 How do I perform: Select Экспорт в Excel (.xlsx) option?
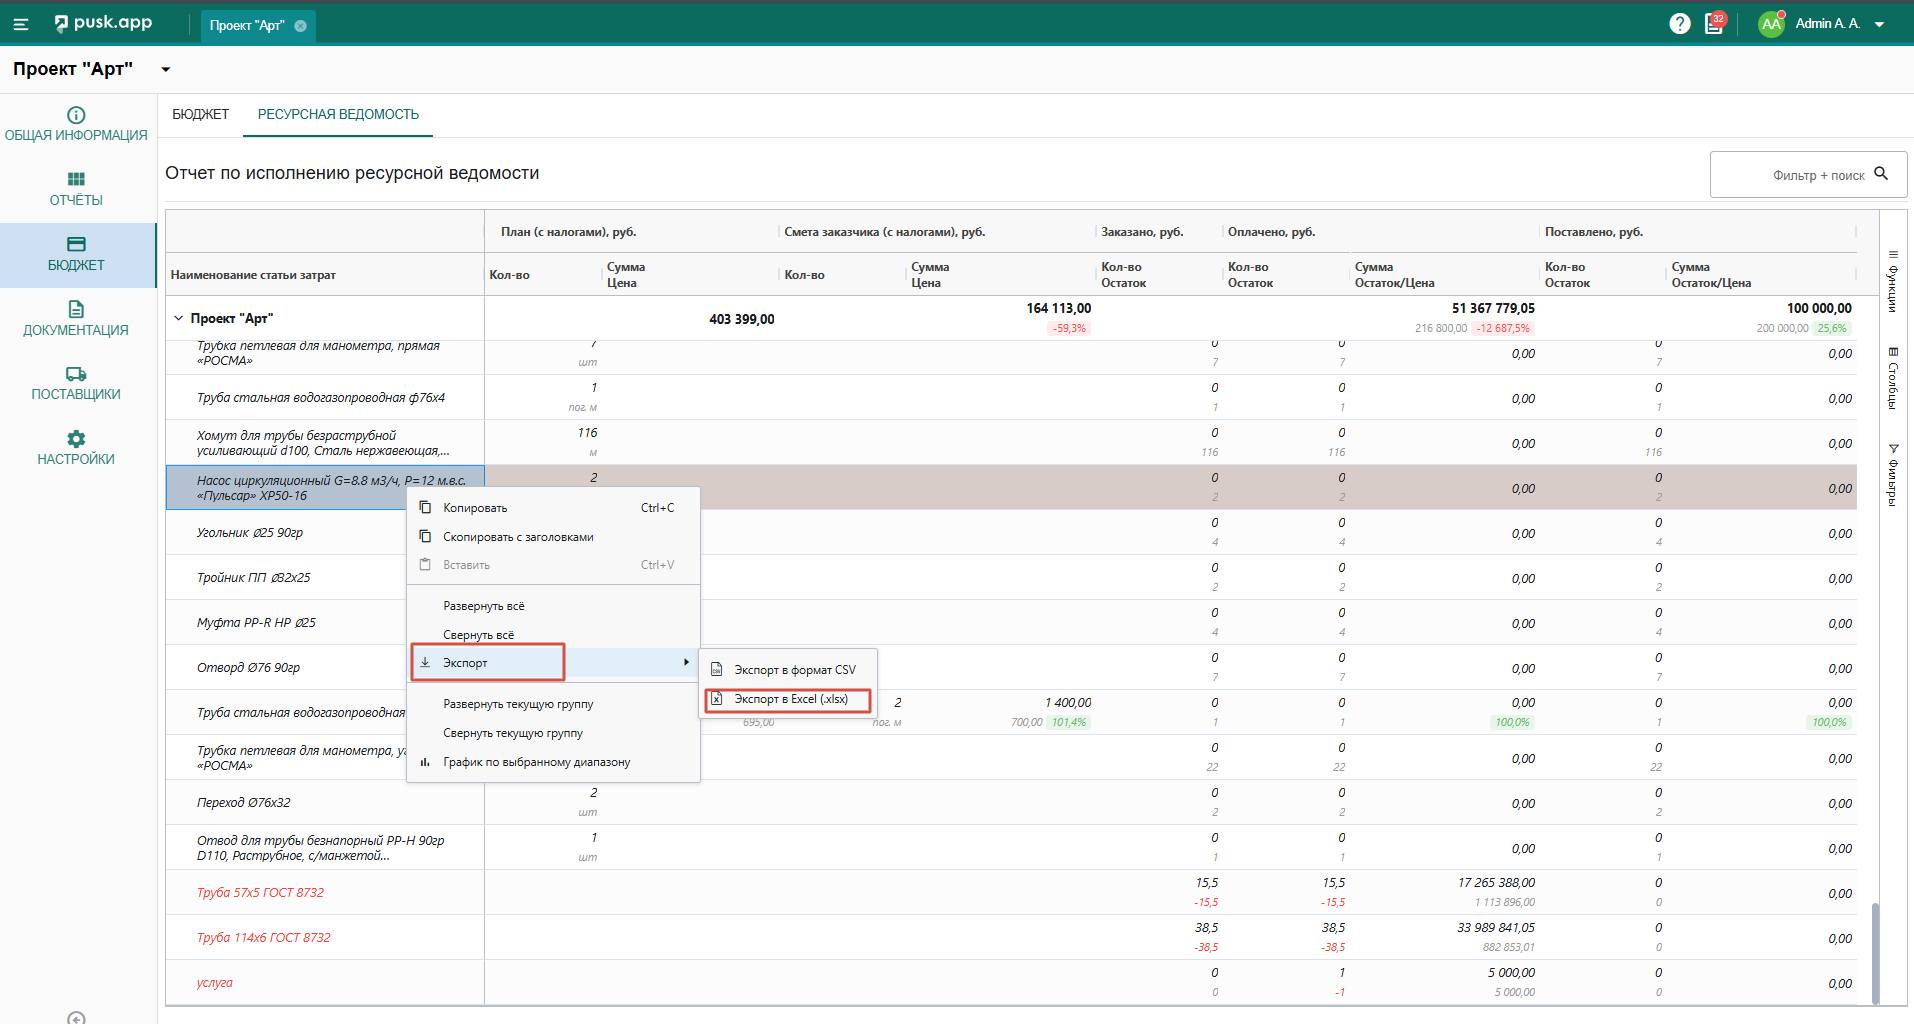click(790, 699)
